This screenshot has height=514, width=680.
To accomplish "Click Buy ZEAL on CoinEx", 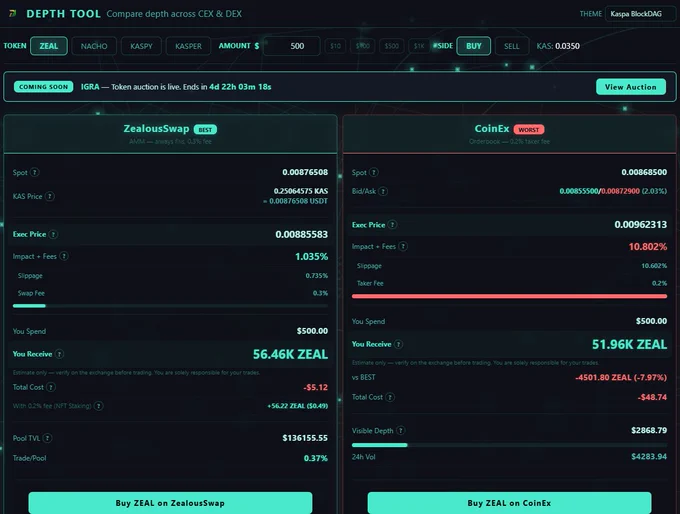I will tap(509, 503).
